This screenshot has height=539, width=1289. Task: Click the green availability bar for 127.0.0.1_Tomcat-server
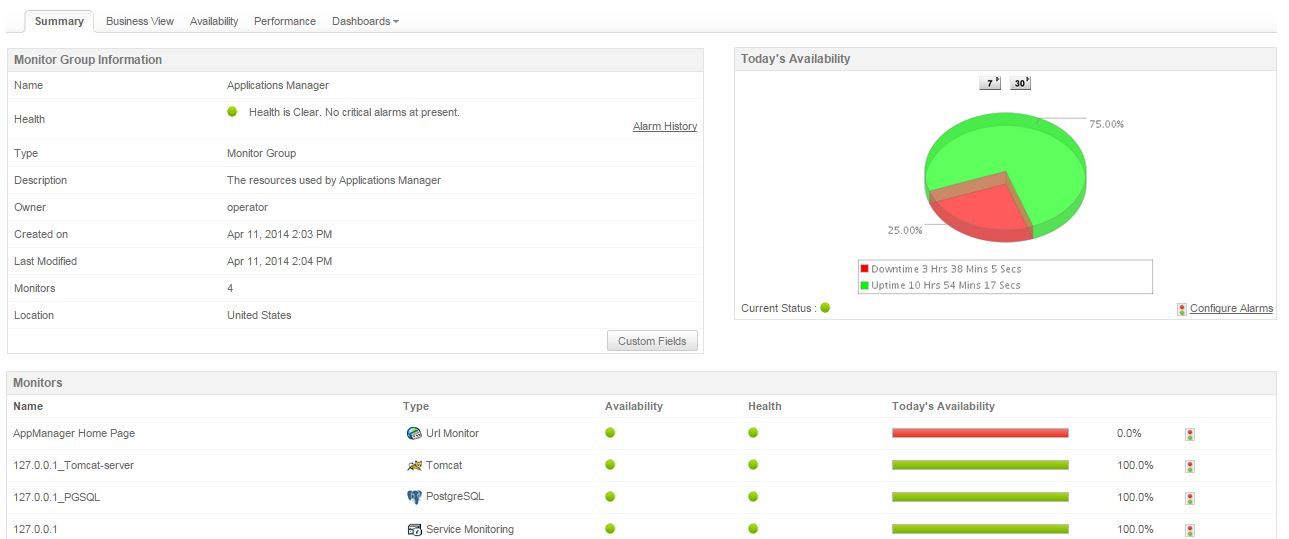point(980,465)
